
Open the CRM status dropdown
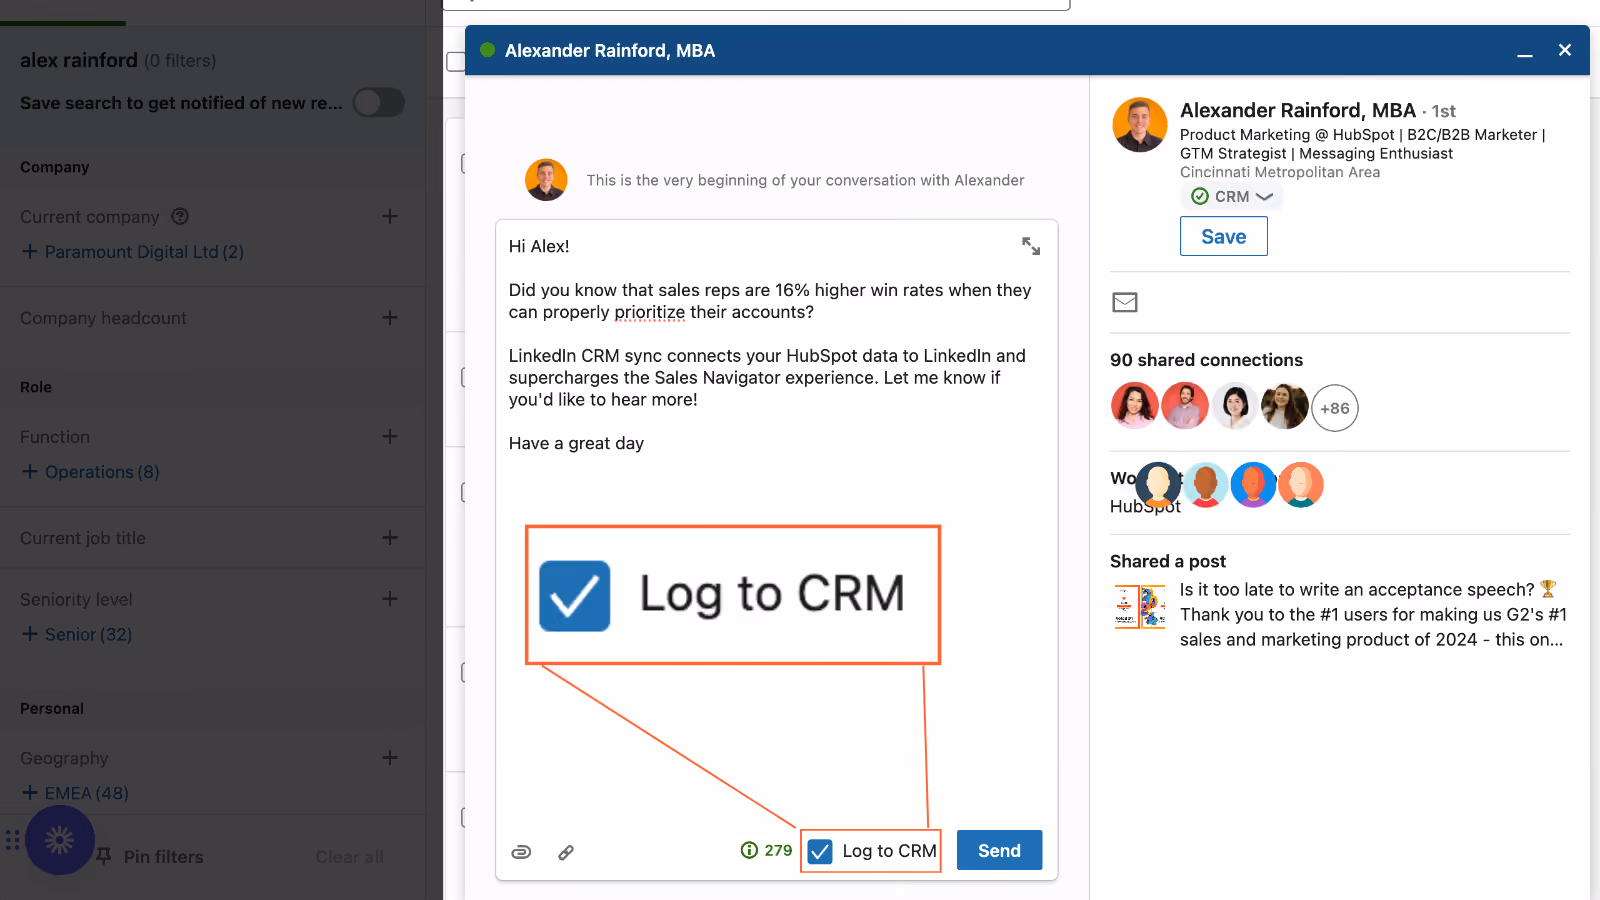pyautogui.click(x=1232, y=197)
